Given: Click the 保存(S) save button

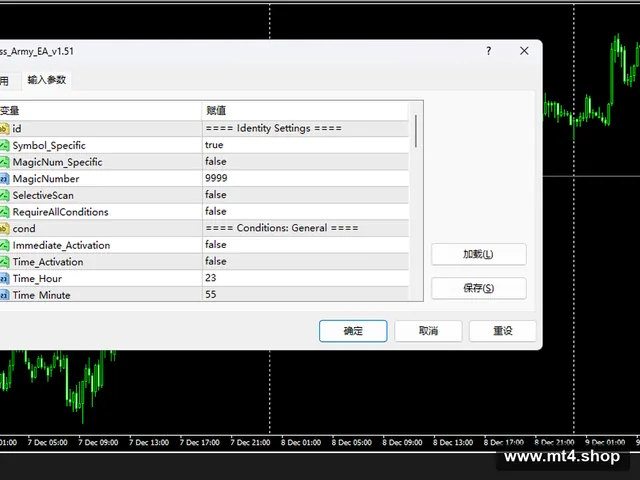Looking at the screenshot, I should pyautogui.click(x=478, y=288).
